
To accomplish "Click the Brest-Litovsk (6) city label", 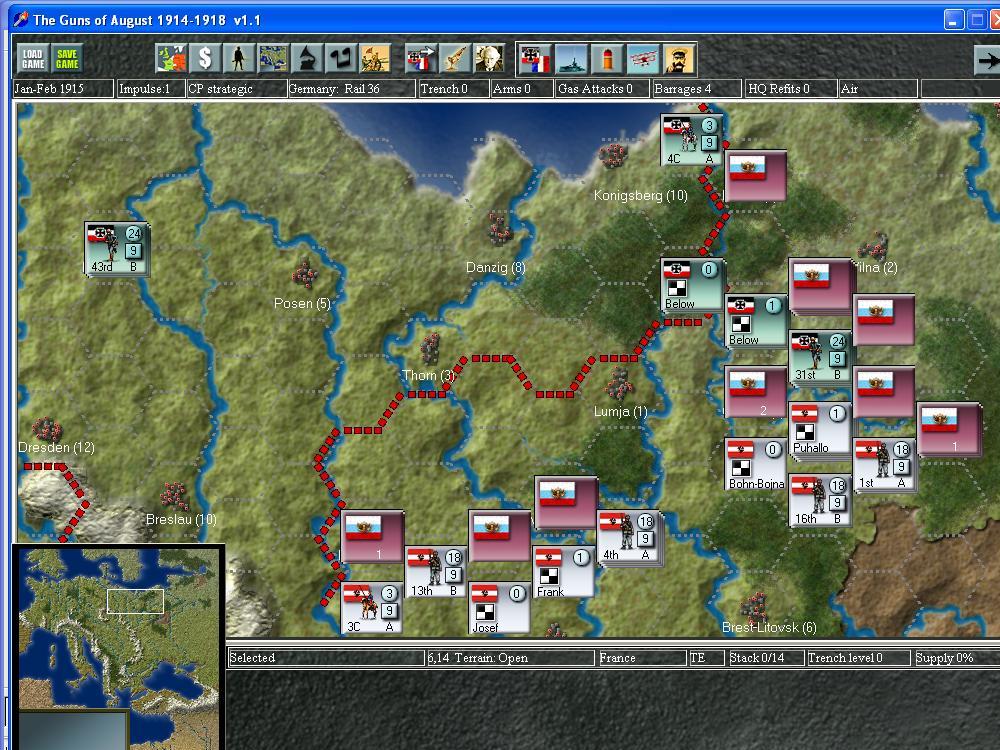I will coord(769,628).
